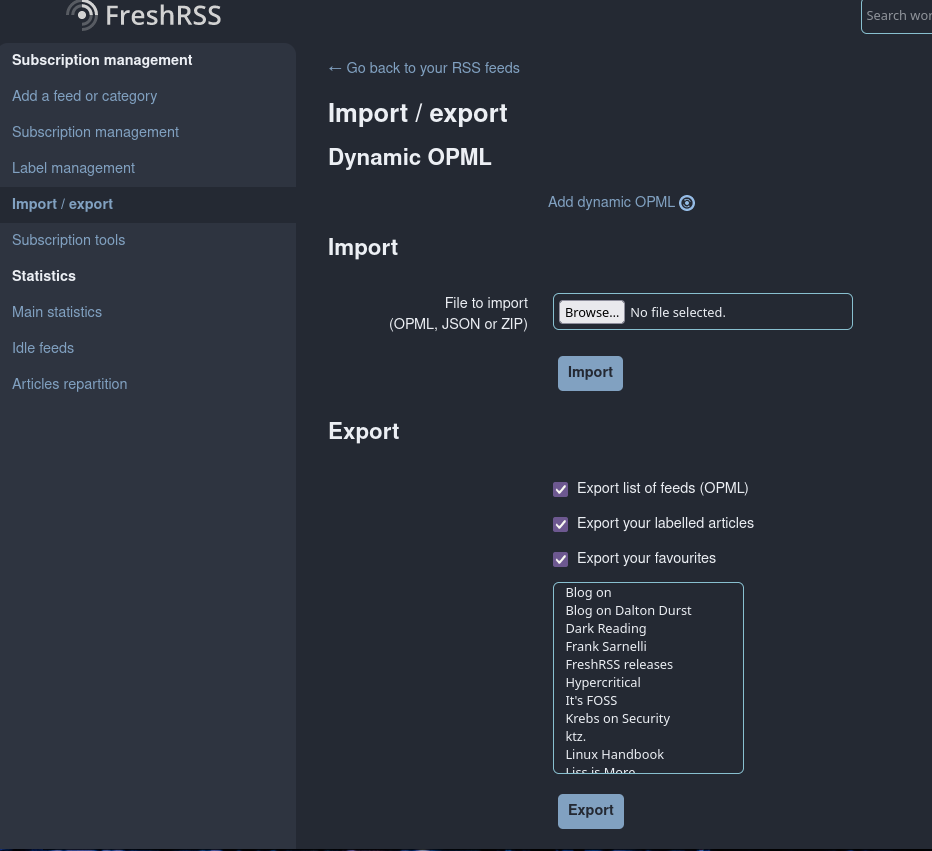Open Articles repartition page
Screen dimensions: 932x851
[x=70, y=384]
